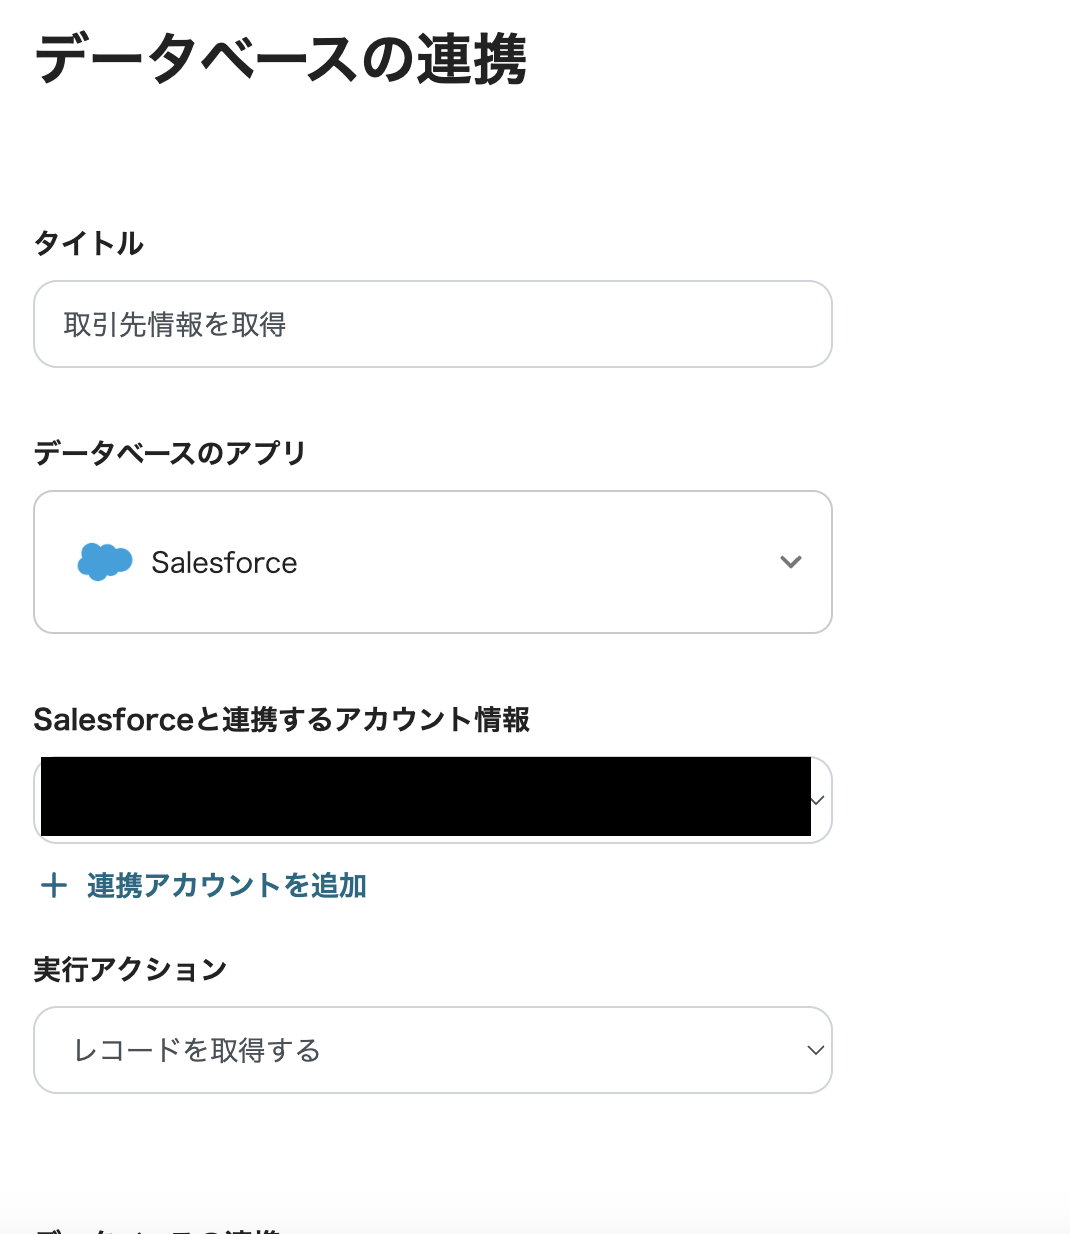1070x1234 pixels.
Task: Open the Salesforceと連携するアカウント情報 dropdown
Action: (432, 798)
